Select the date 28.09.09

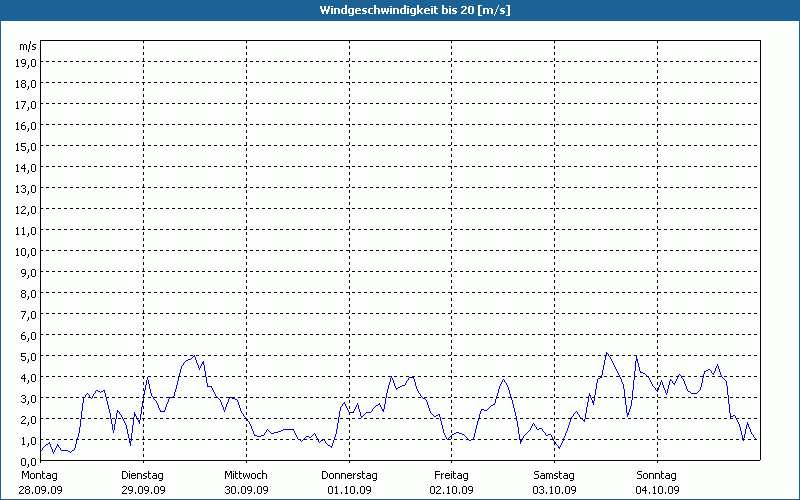tap(40, 490)
